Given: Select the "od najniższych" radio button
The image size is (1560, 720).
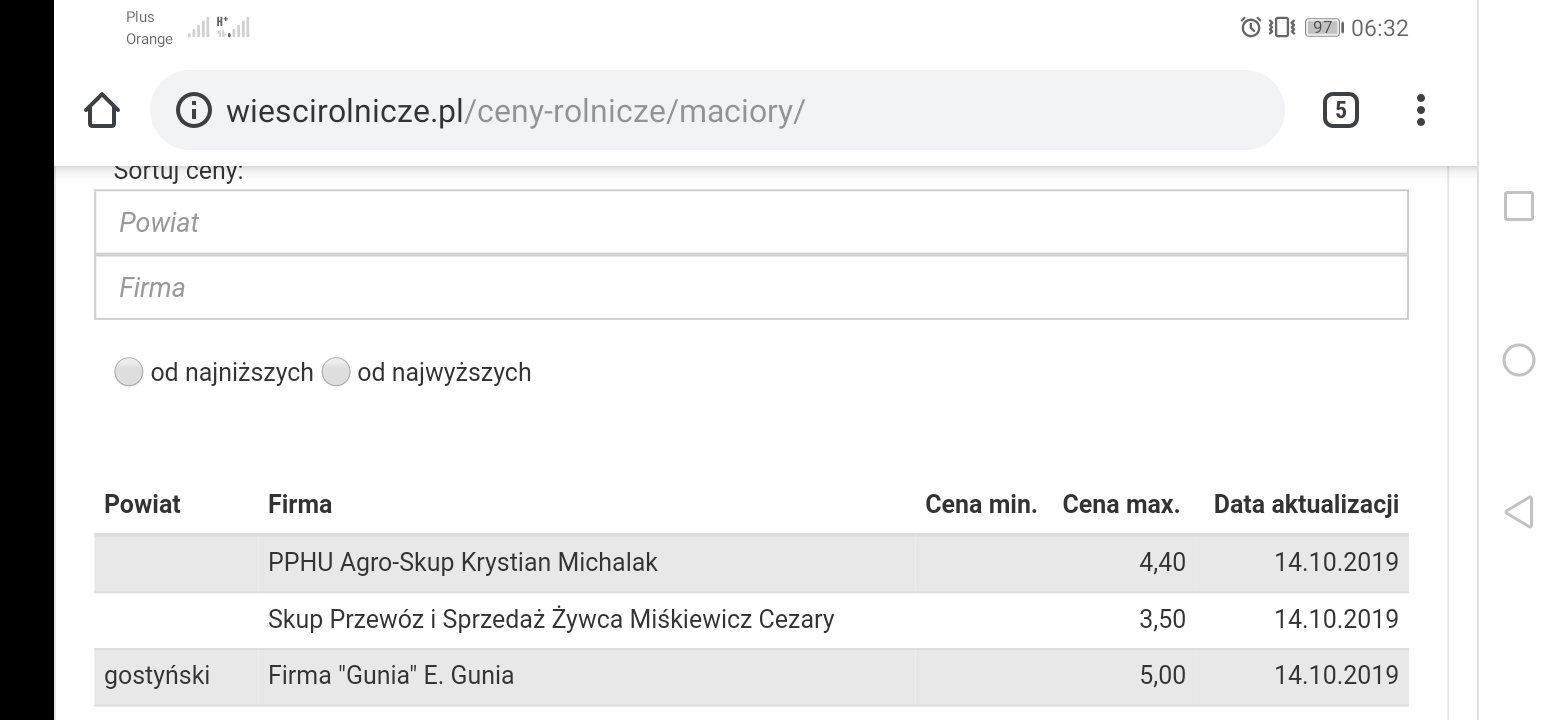Looking at the screenshot, I should (129, 373).
